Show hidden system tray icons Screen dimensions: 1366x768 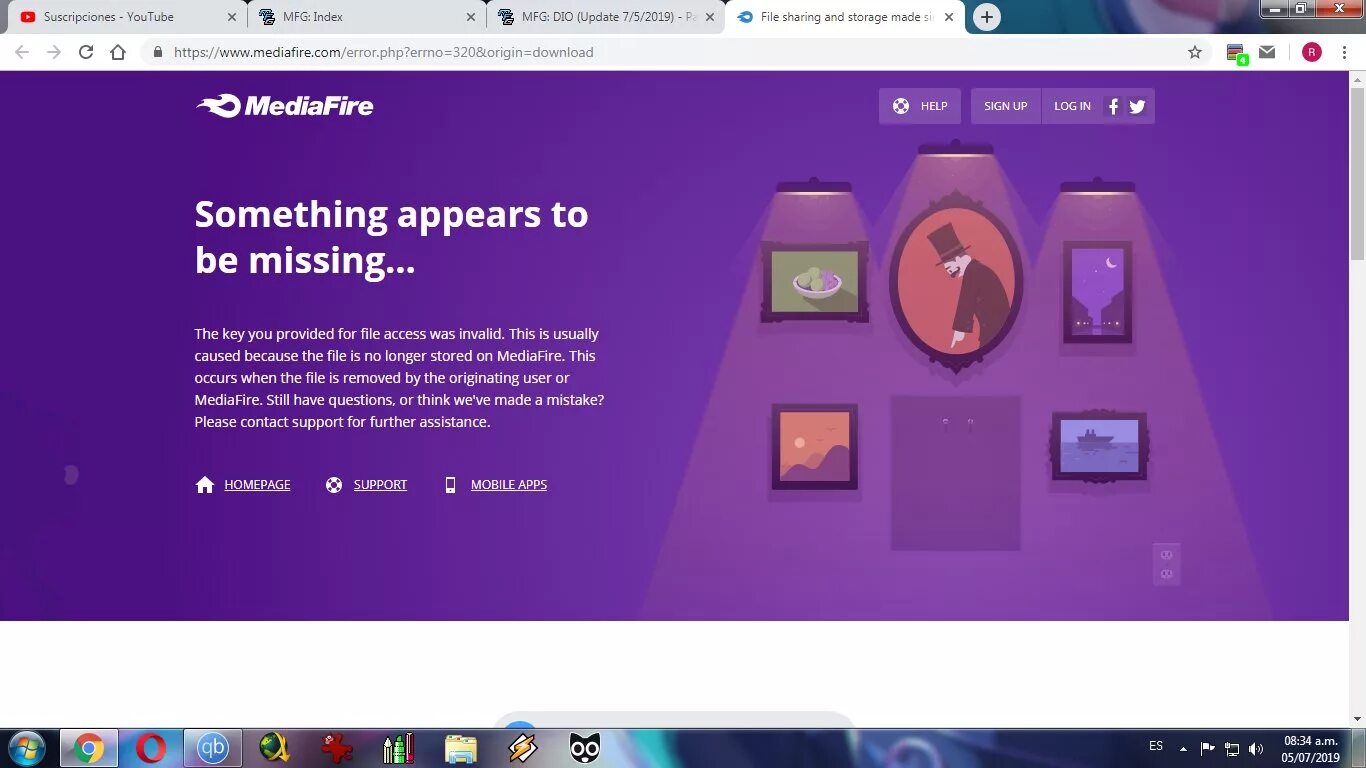point(1184,748)
